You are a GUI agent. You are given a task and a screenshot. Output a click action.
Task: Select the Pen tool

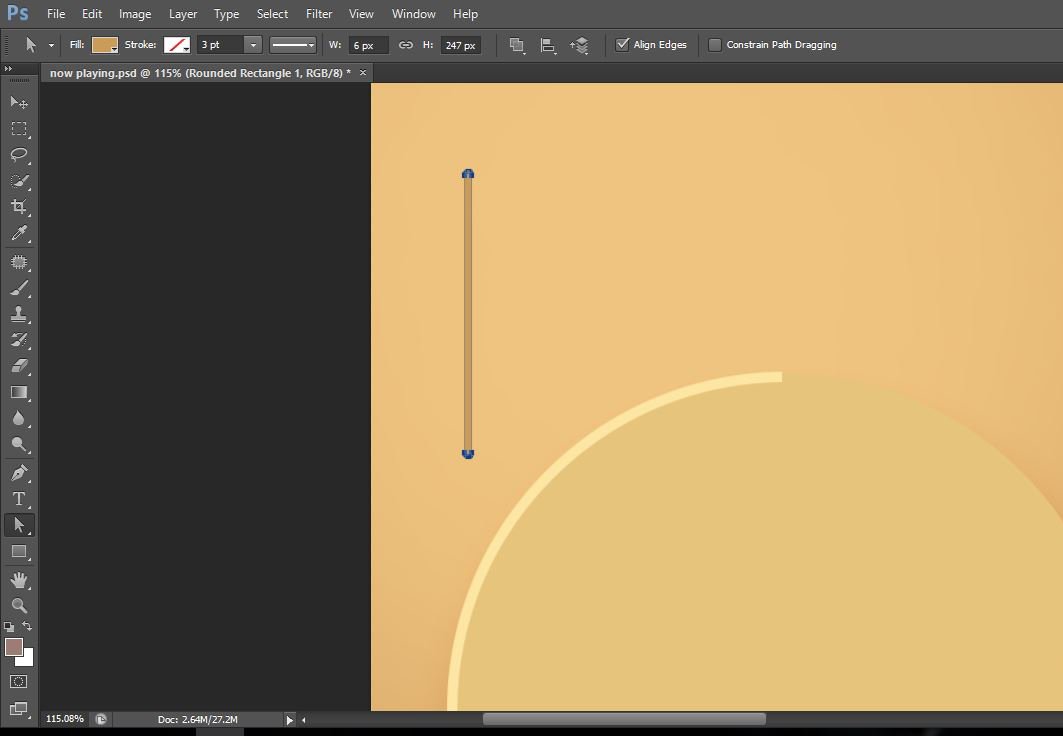pos(19,472)
